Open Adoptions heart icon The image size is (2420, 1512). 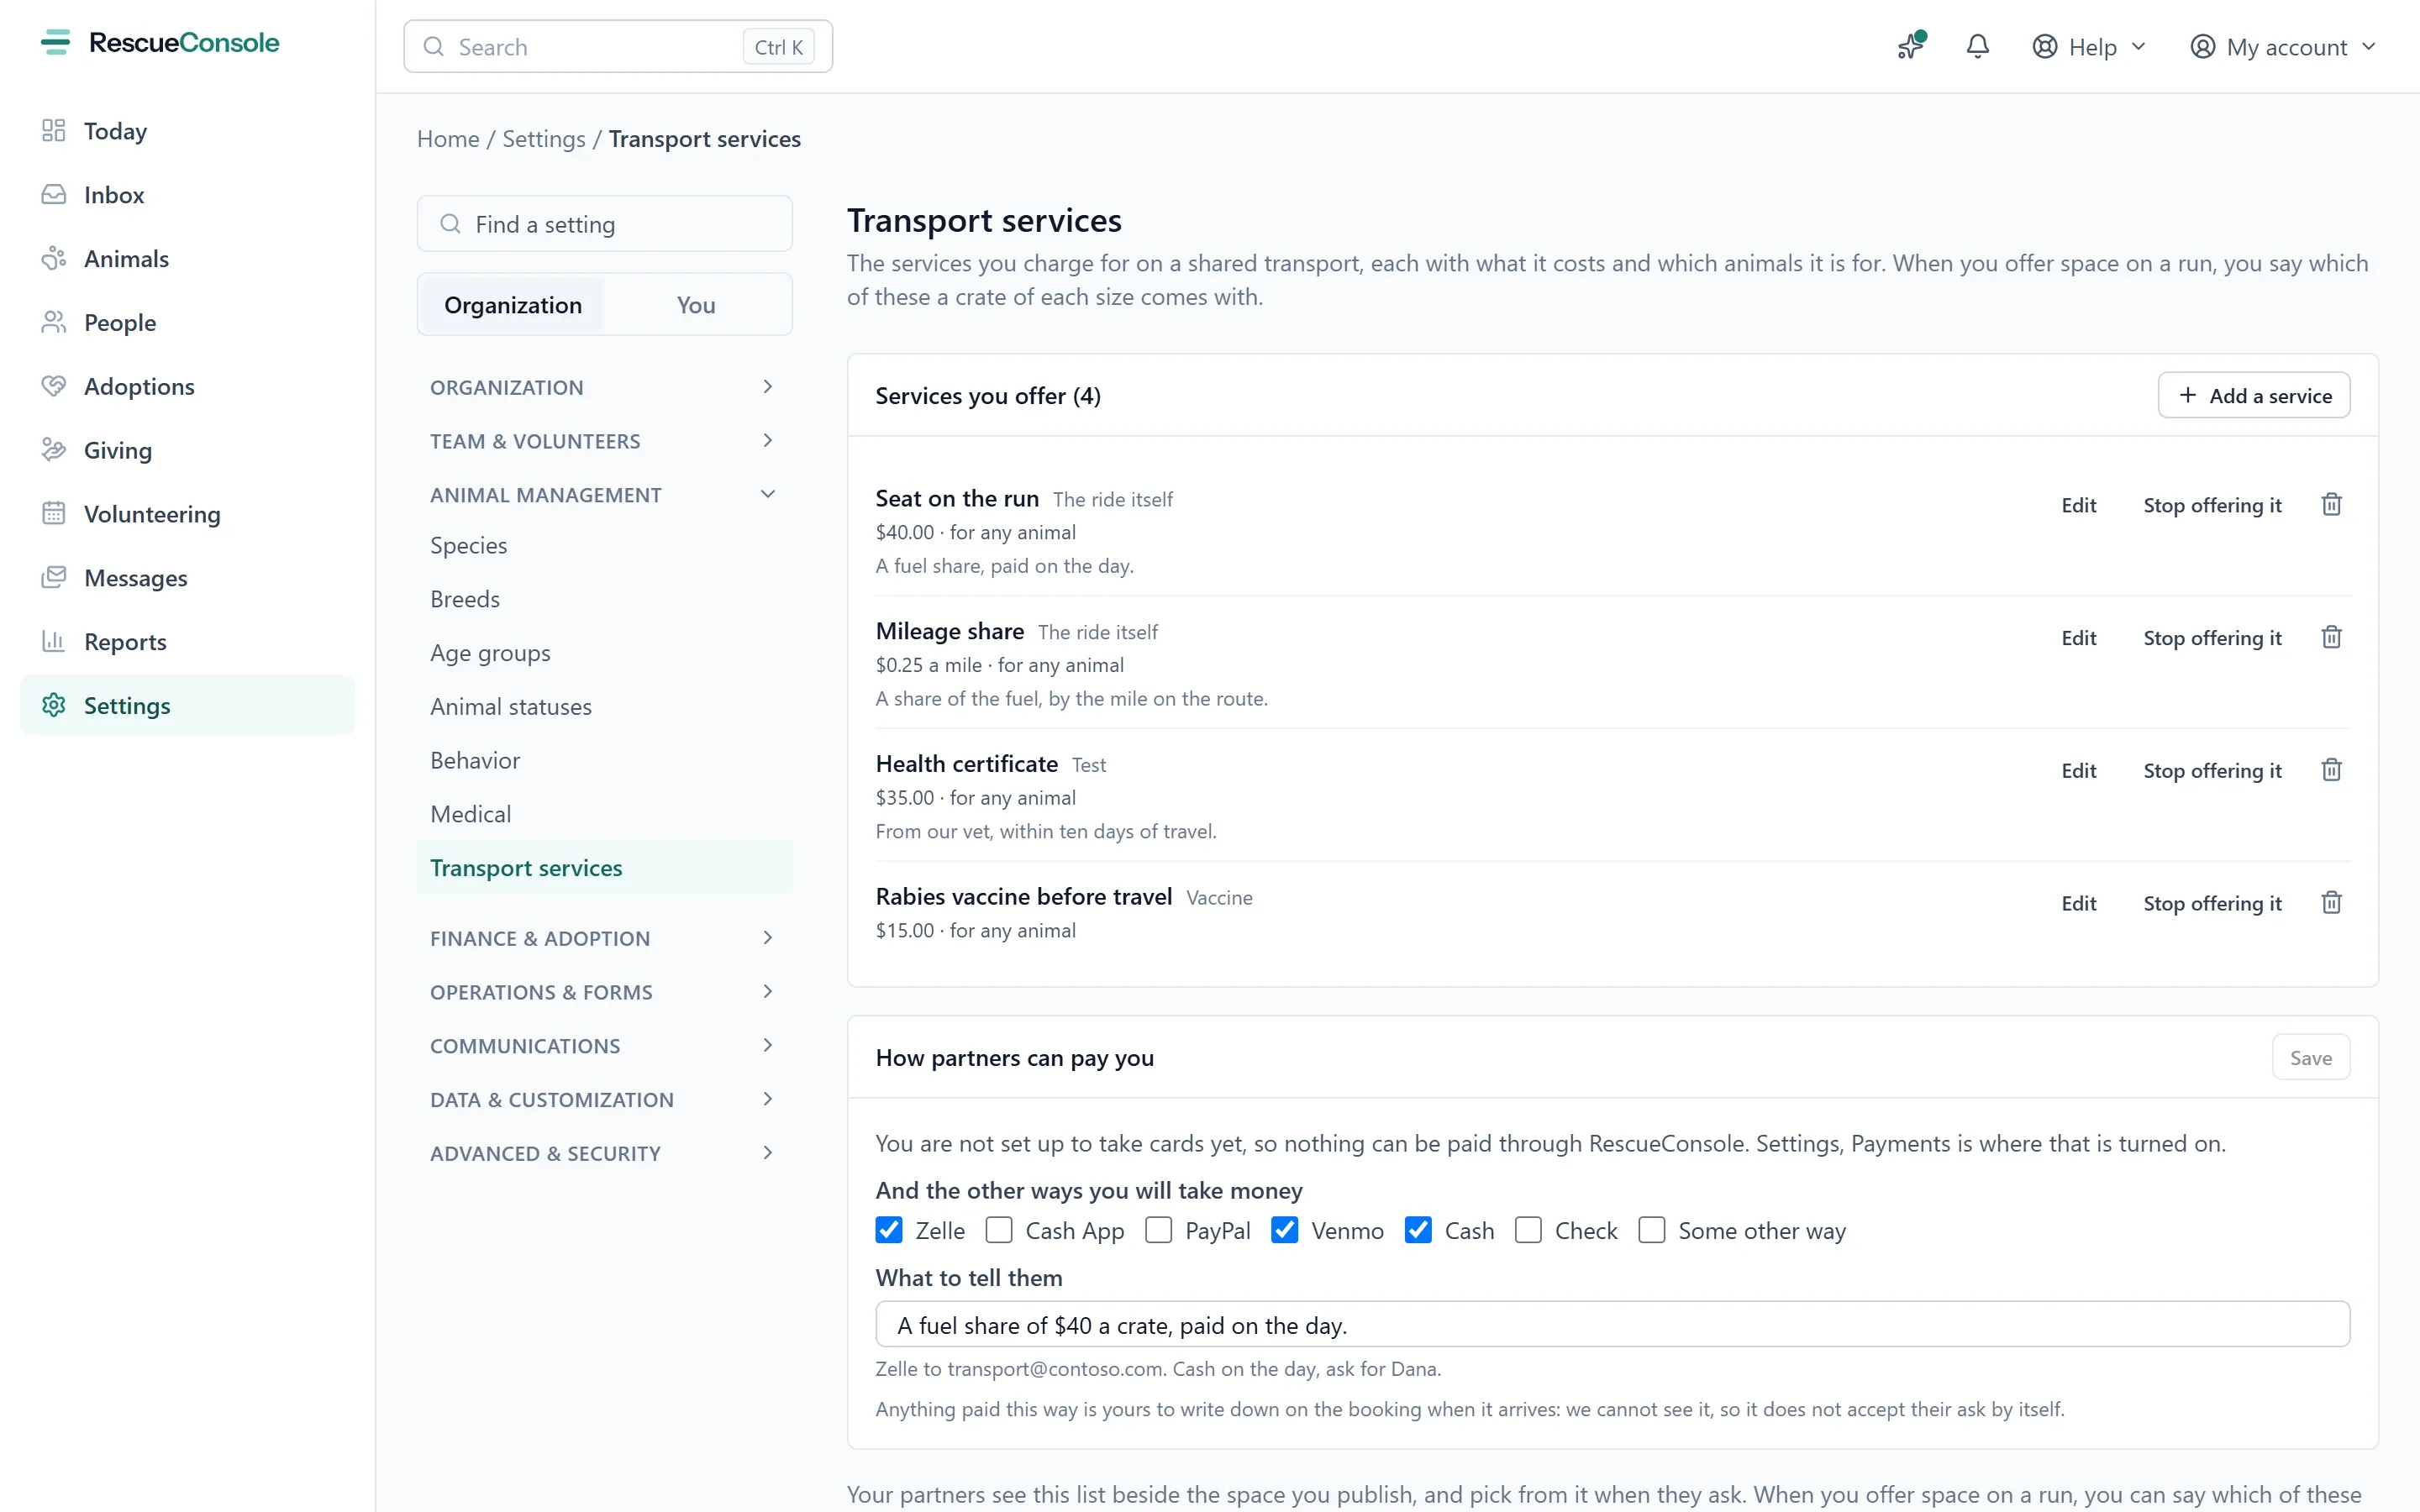click(x=54, y=386)
